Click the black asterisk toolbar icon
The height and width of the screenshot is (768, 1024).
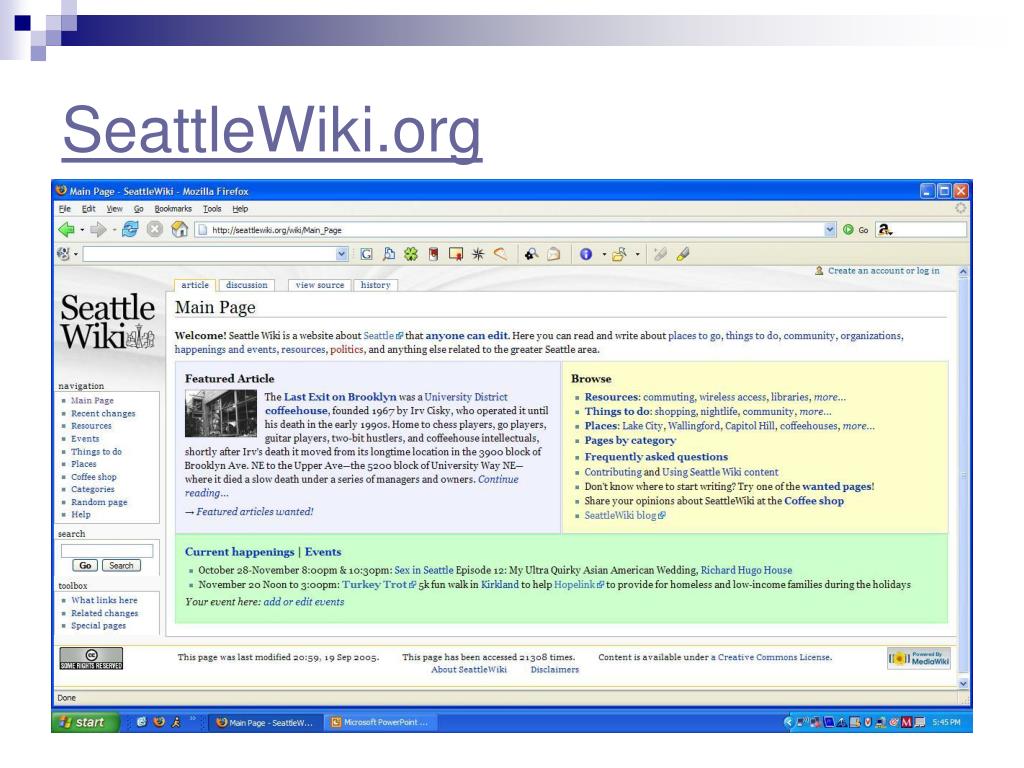(x=477, y=254)
